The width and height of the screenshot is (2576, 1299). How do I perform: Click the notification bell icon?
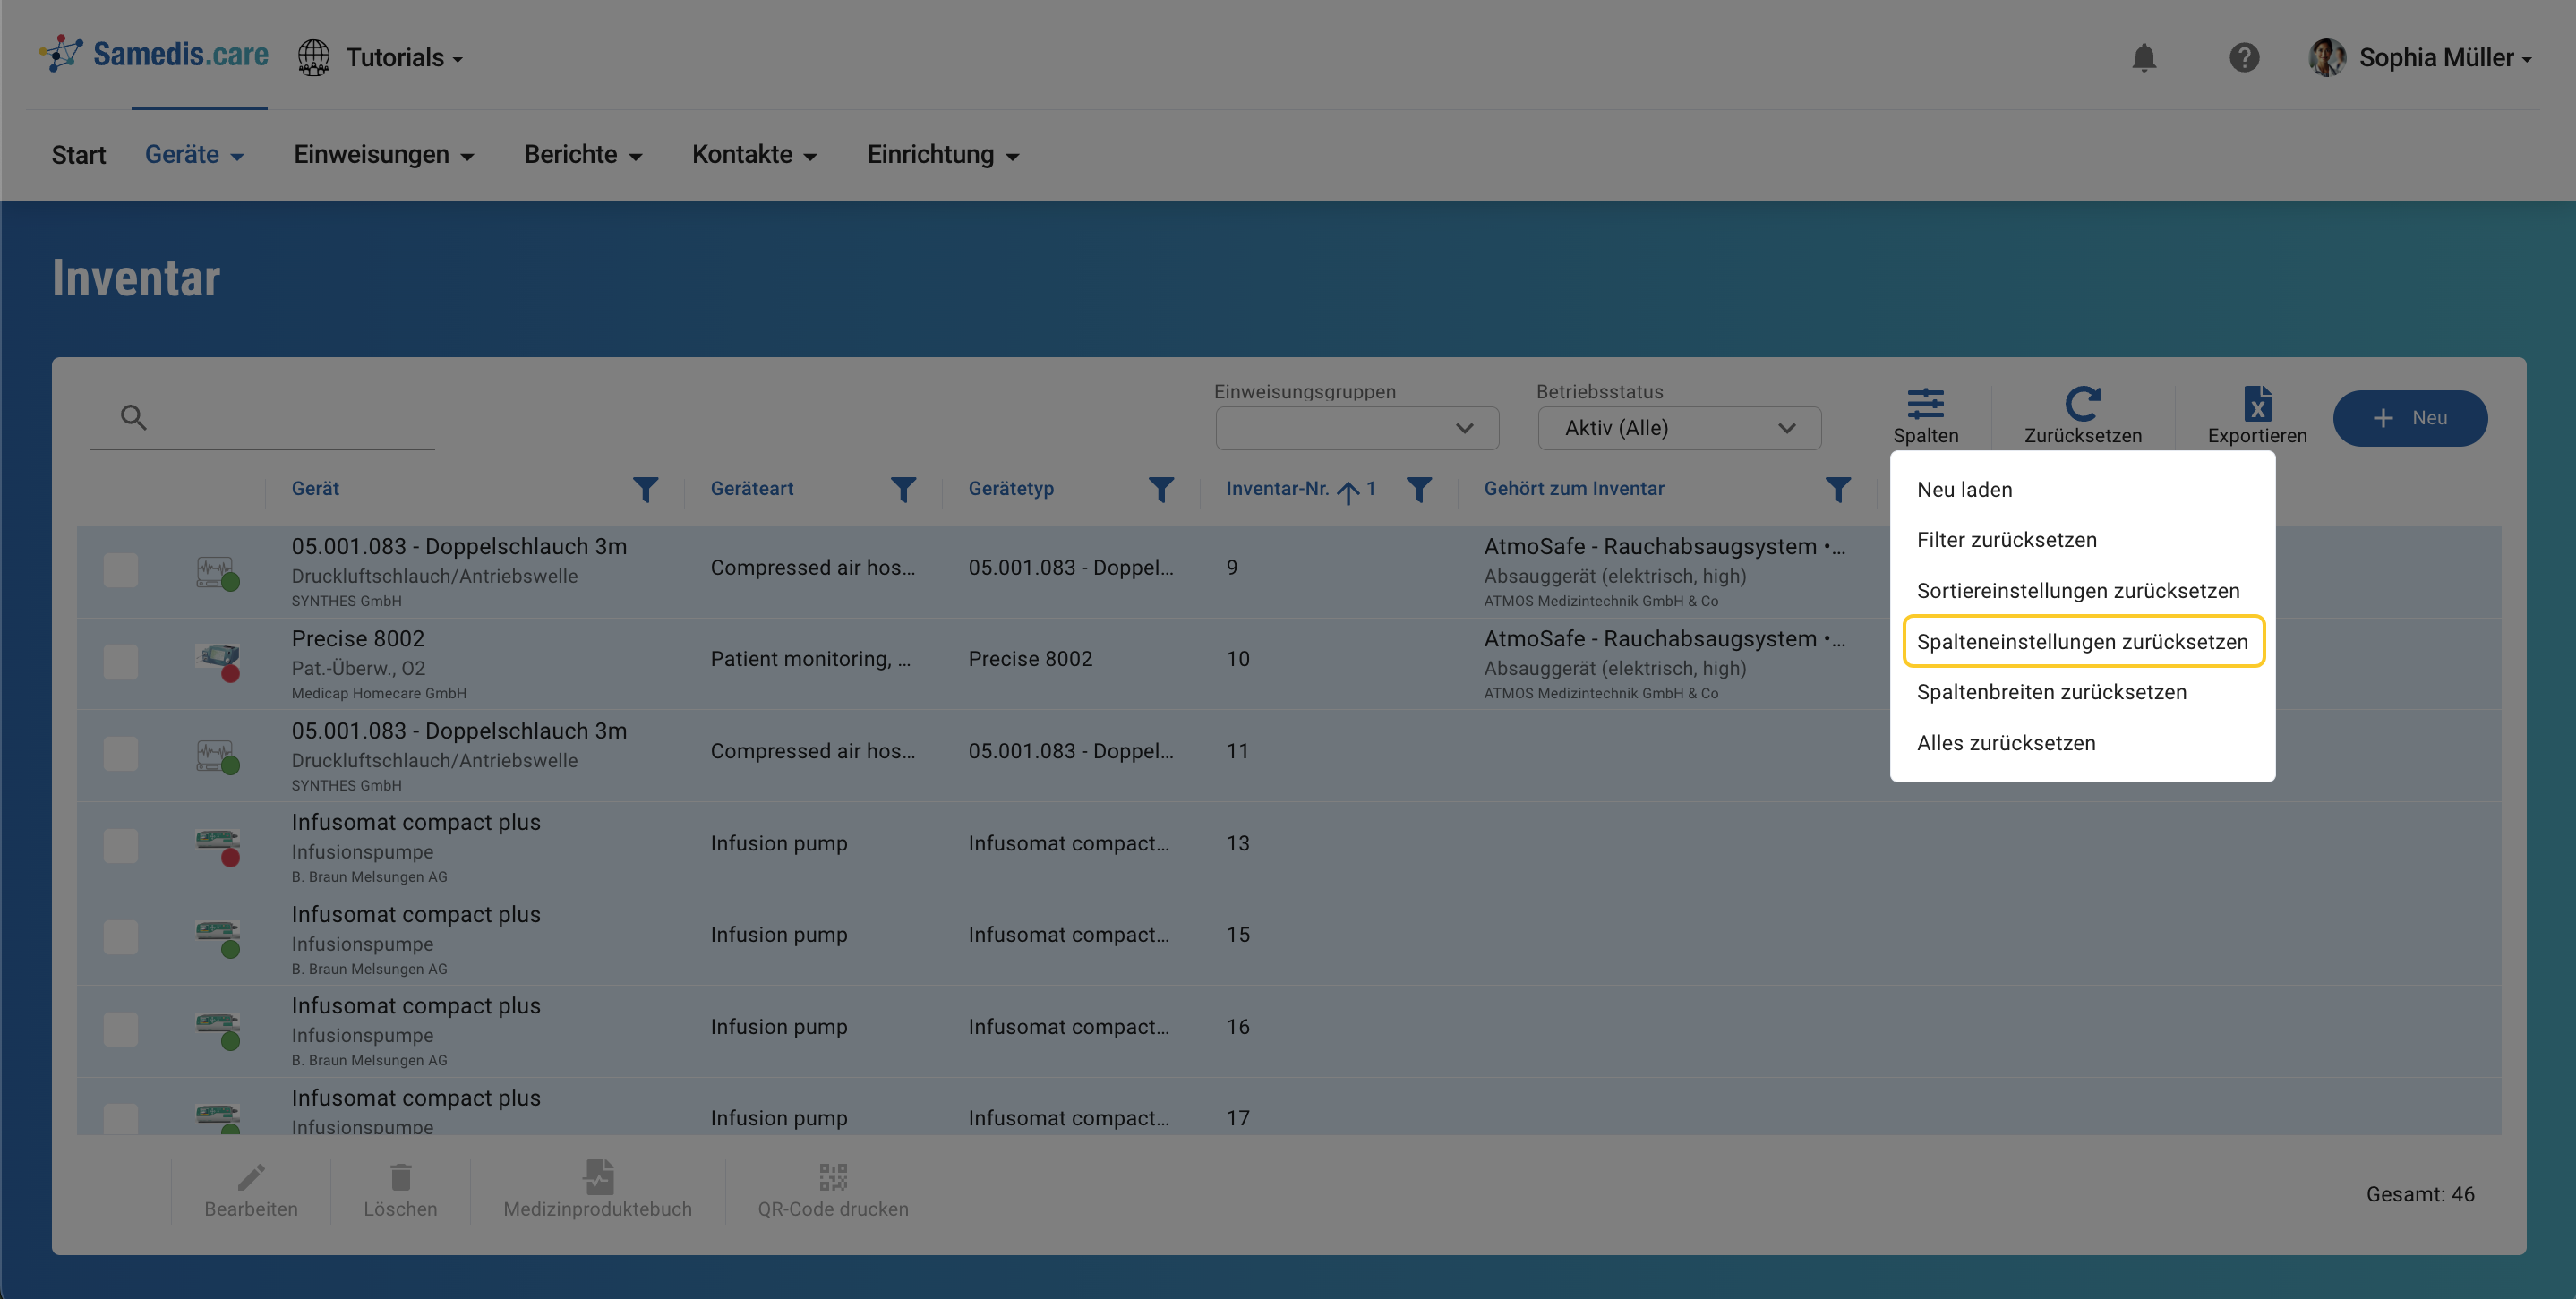pos(2143,58)
